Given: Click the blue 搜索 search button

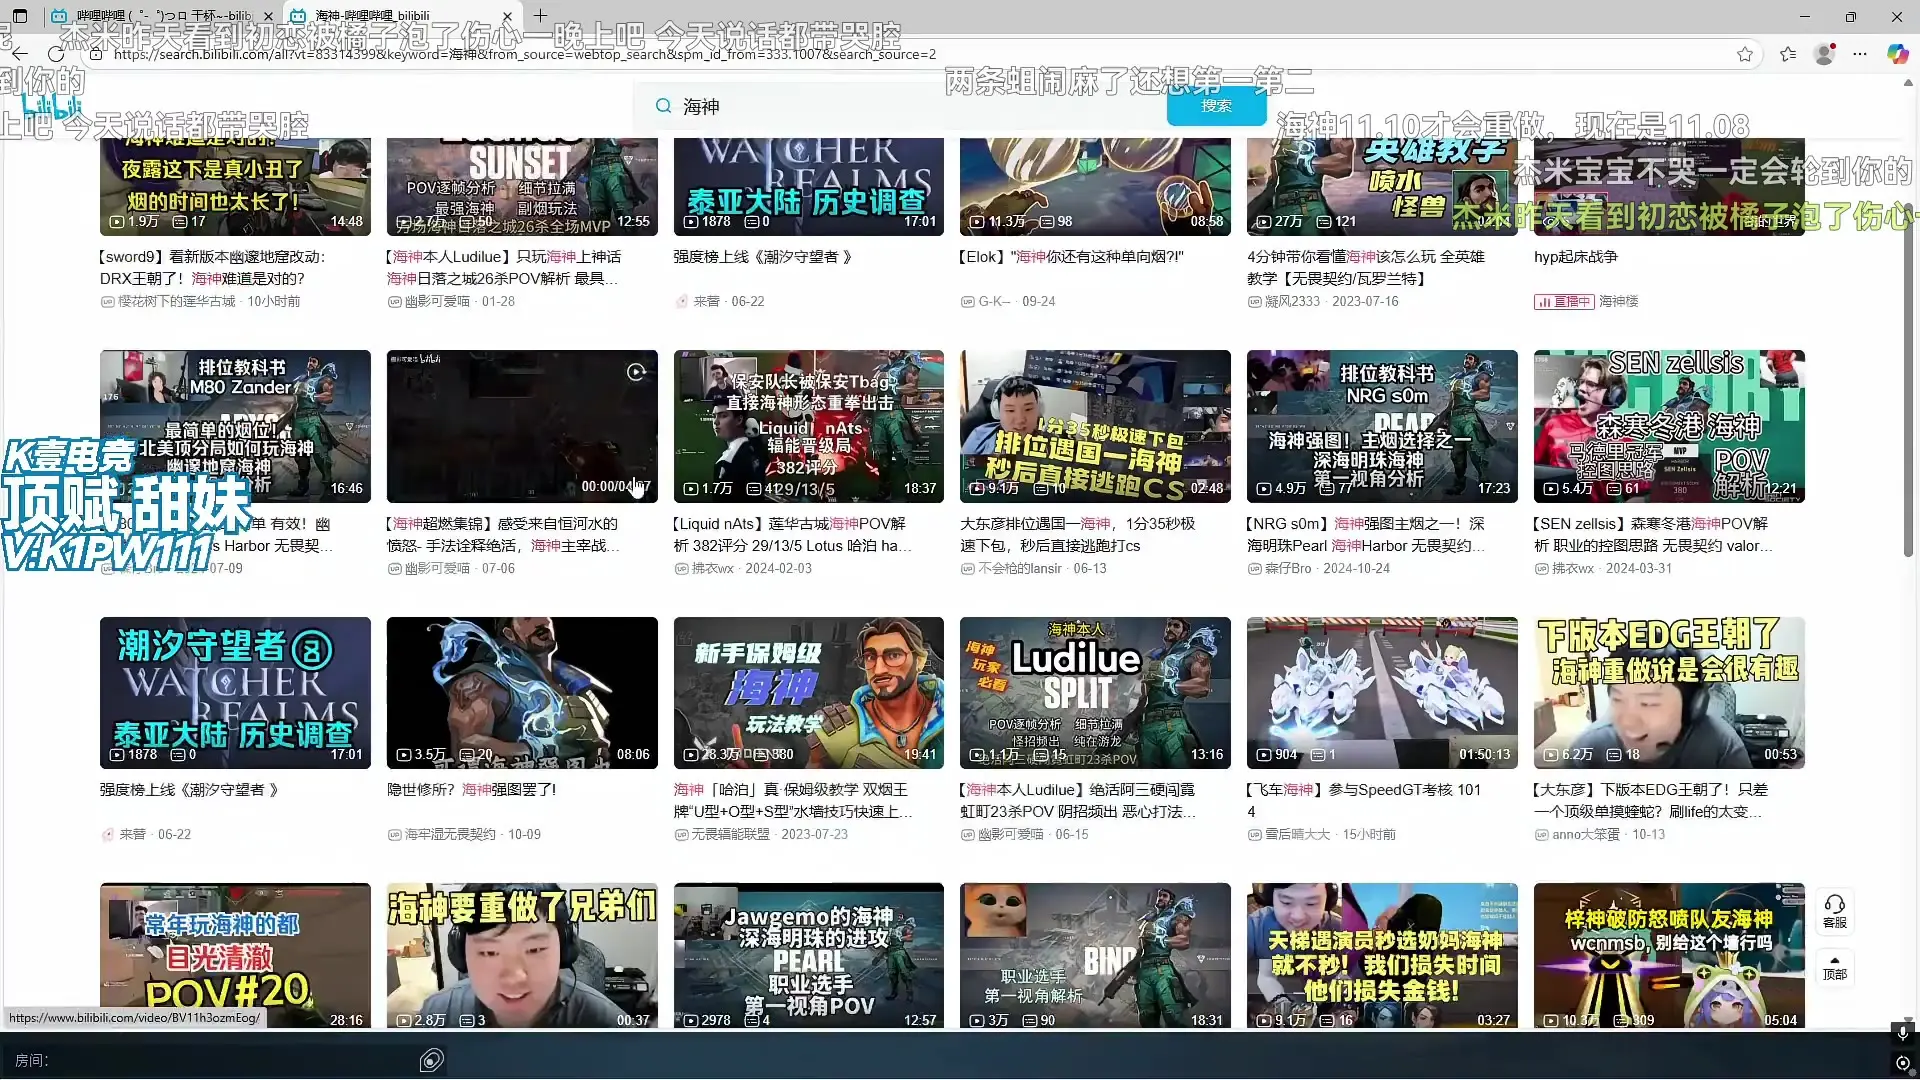Looking at the screenshot, I should (1216, 106).
